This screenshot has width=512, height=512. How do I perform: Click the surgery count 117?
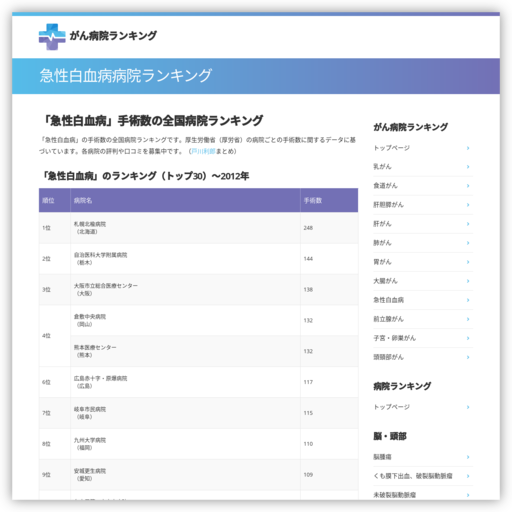(308, 382)
